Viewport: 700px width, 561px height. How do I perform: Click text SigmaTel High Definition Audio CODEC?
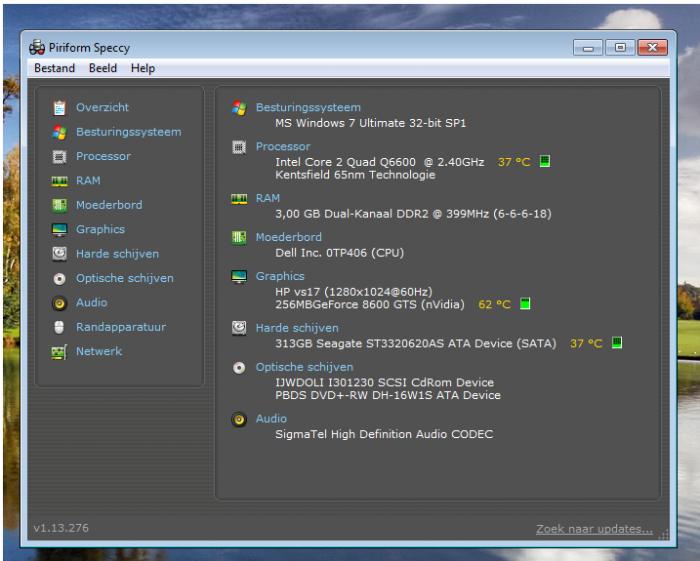pos(384,434)
